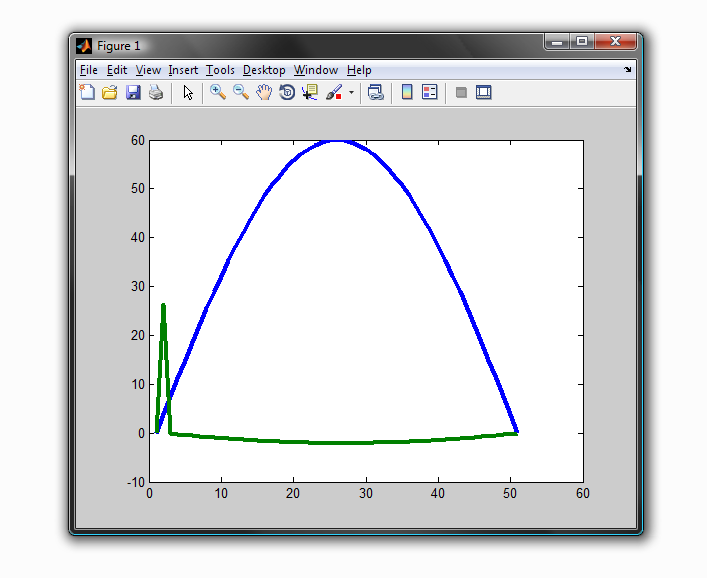Enable the Rotate 3D tool

point(287,93)
